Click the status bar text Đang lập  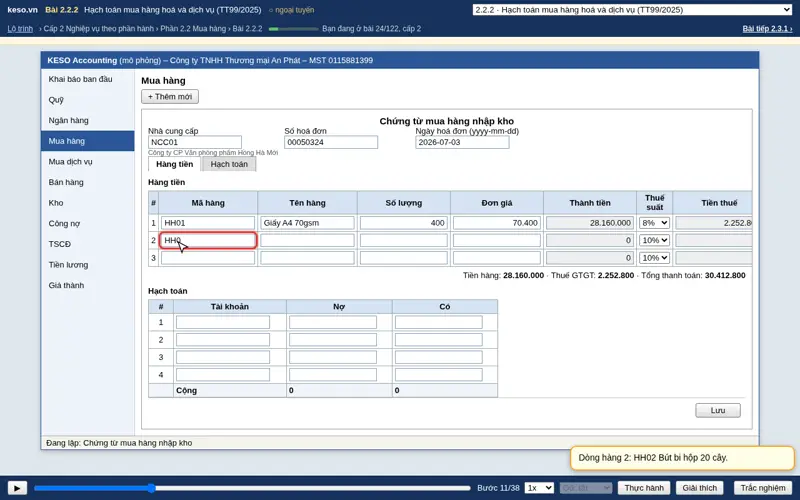[119, 443]
